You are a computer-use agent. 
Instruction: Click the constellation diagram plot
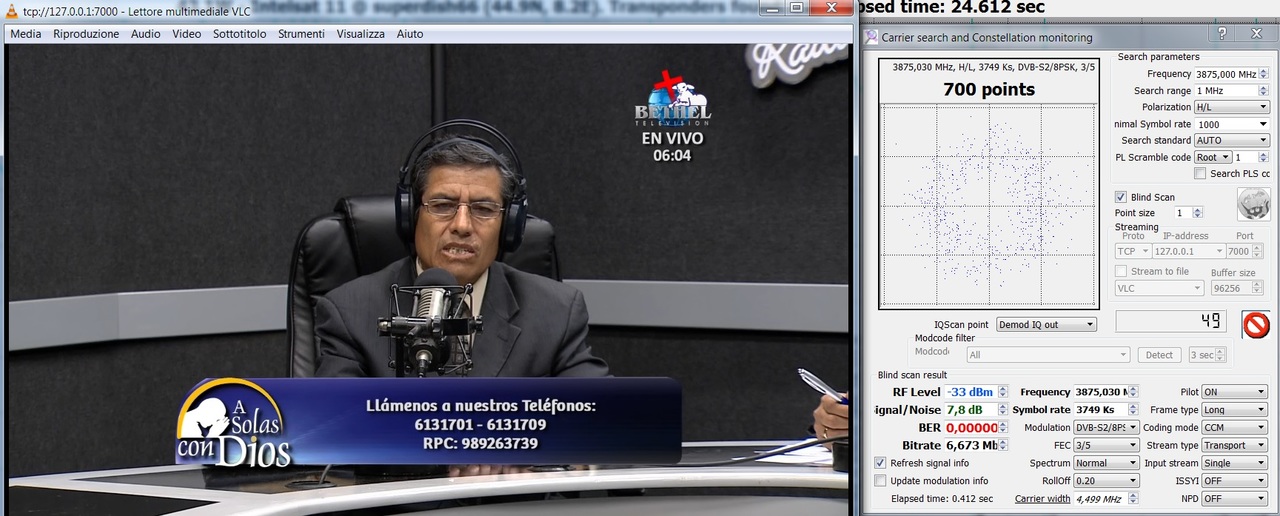(989, 205)
